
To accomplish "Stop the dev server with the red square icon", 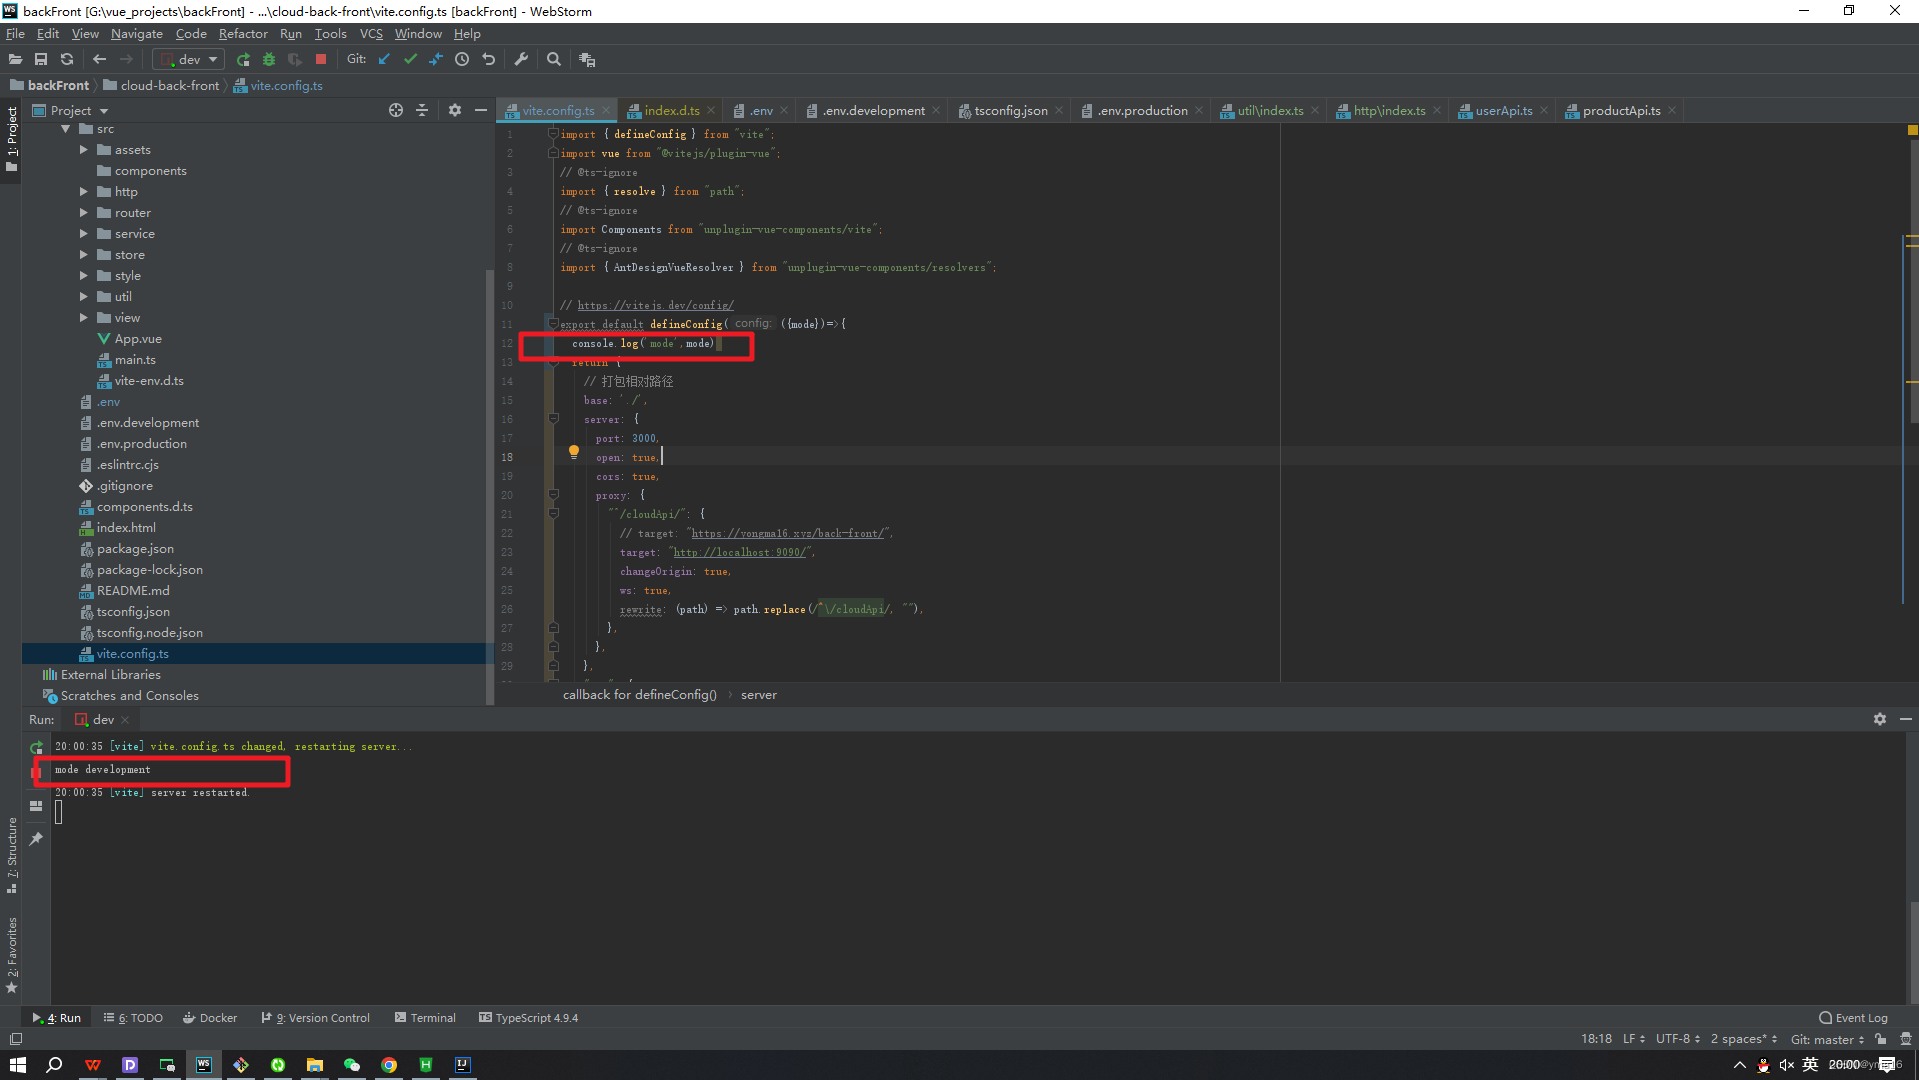I will click(320, 59).
